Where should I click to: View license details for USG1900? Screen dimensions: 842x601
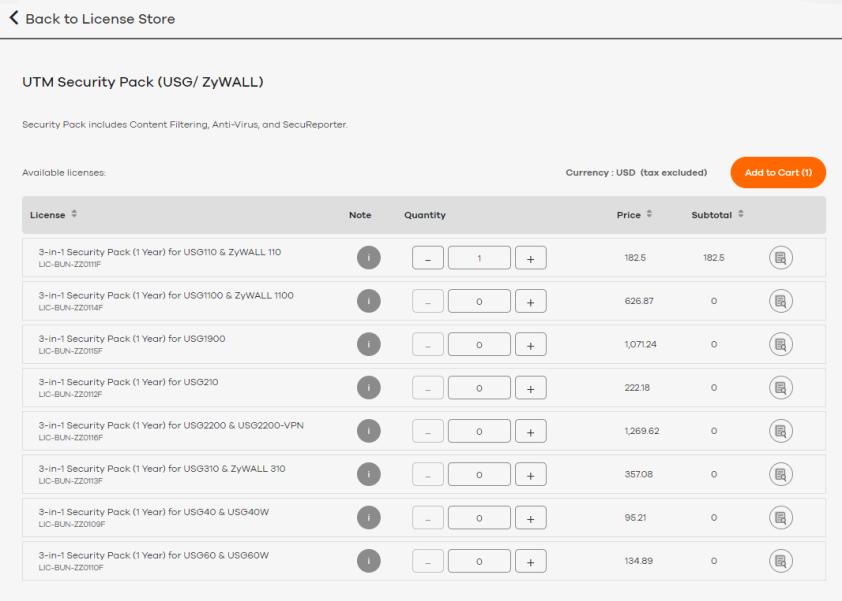coord(781,344)
